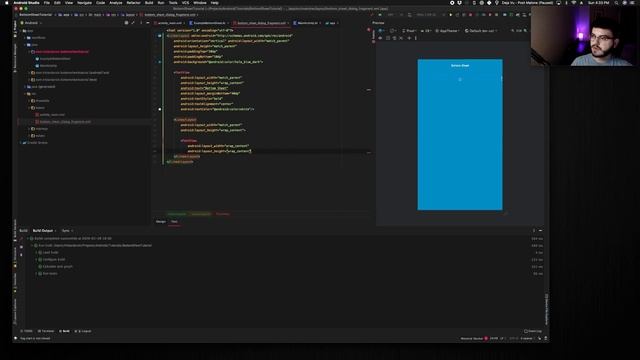This screenshot has width=640, height=360.
Task: Expand the values folder
Action: coord(29,136)
